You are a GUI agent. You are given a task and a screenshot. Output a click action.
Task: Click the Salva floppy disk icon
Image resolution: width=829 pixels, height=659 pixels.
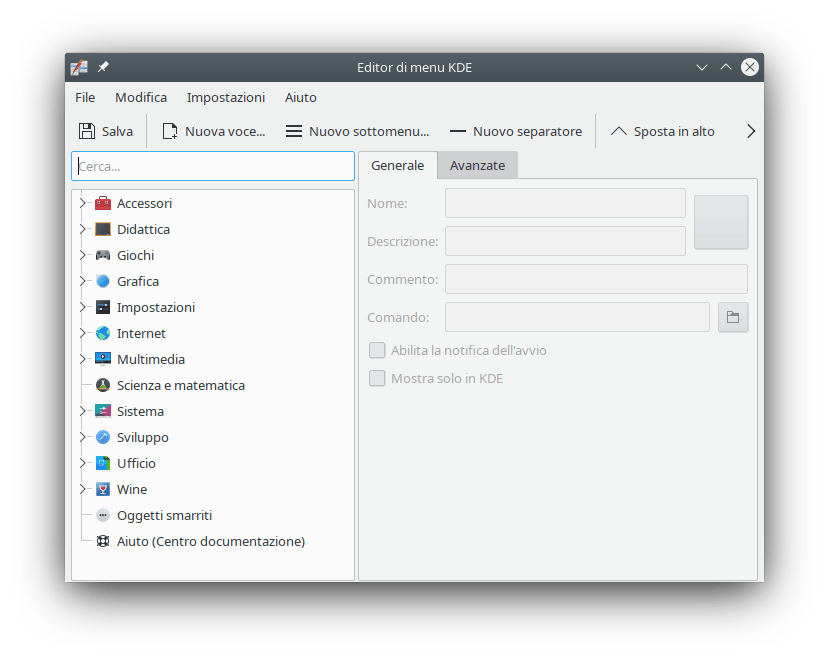click(x=87, y=131)
